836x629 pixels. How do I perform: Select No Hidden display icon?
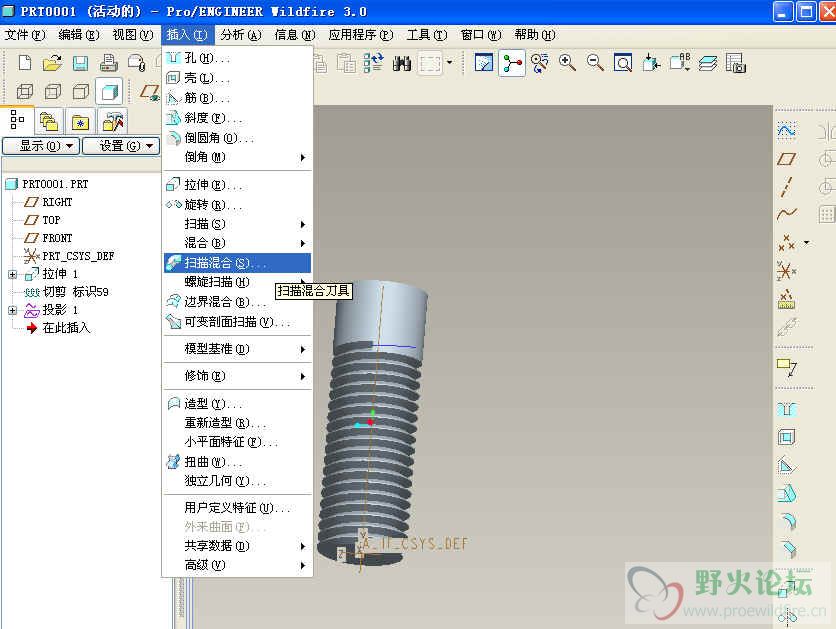click(x=81, y=92)
